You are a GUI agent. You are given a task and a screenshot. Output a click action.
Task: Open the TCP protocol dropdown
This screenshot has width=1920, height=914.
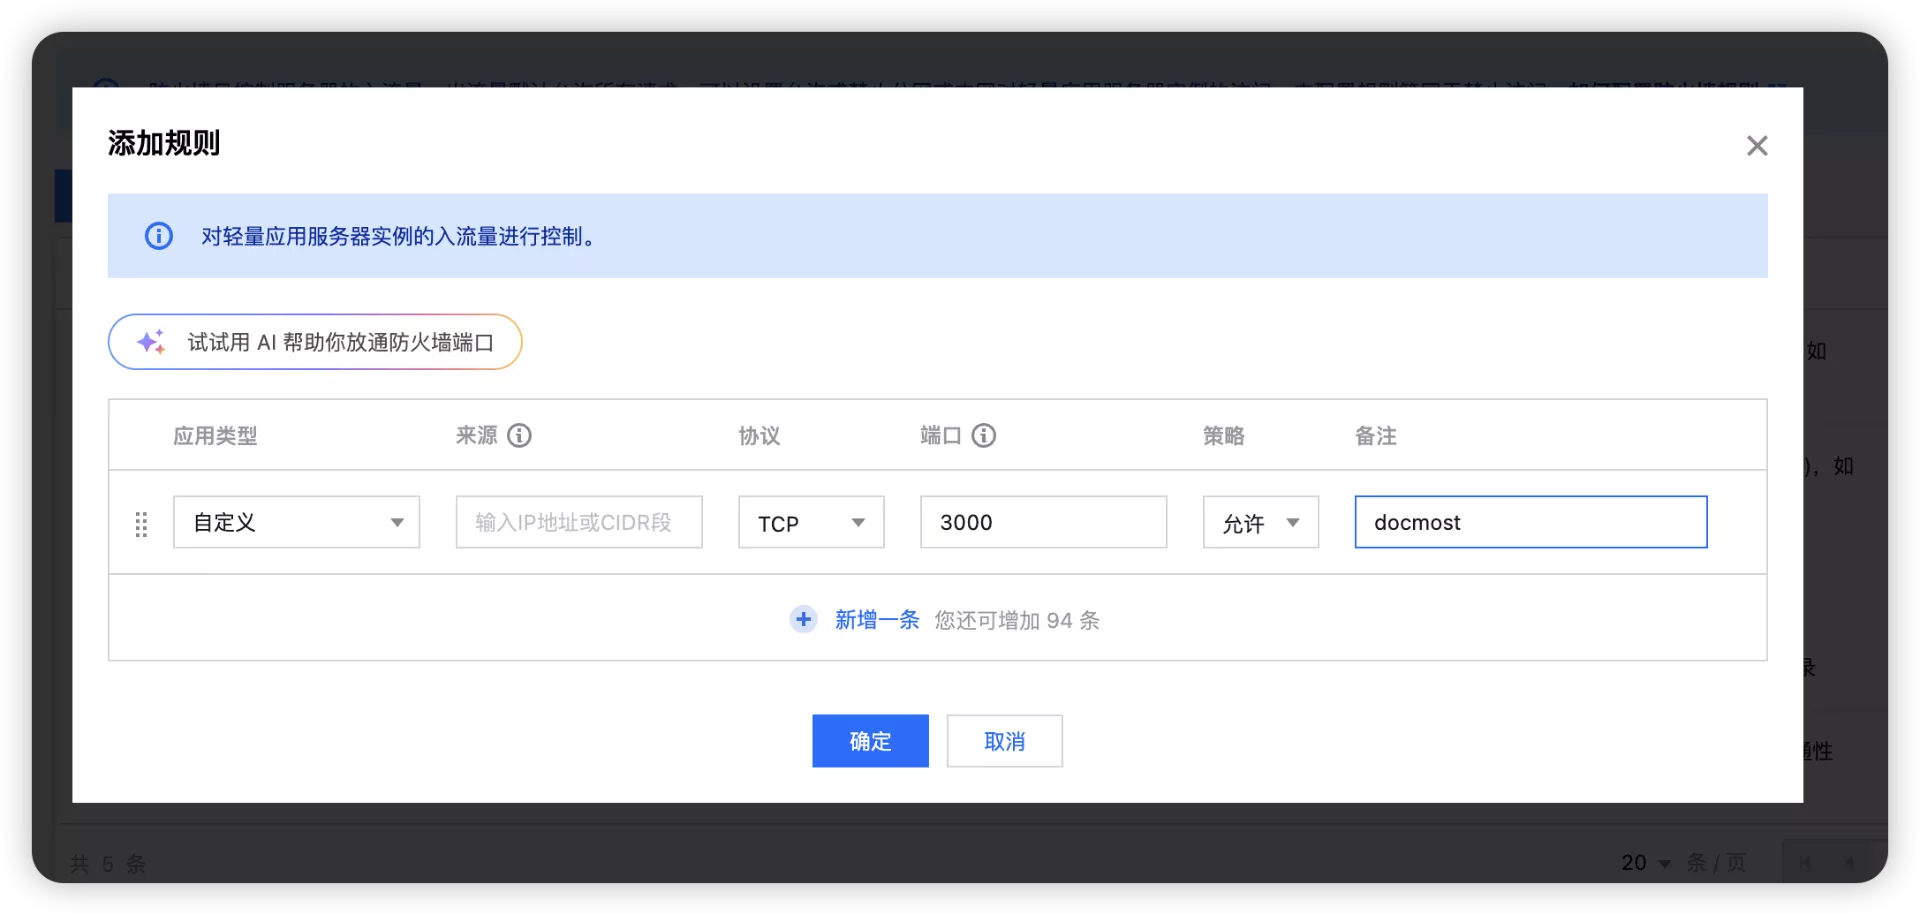pyautogui.click(x=811, y=522)
